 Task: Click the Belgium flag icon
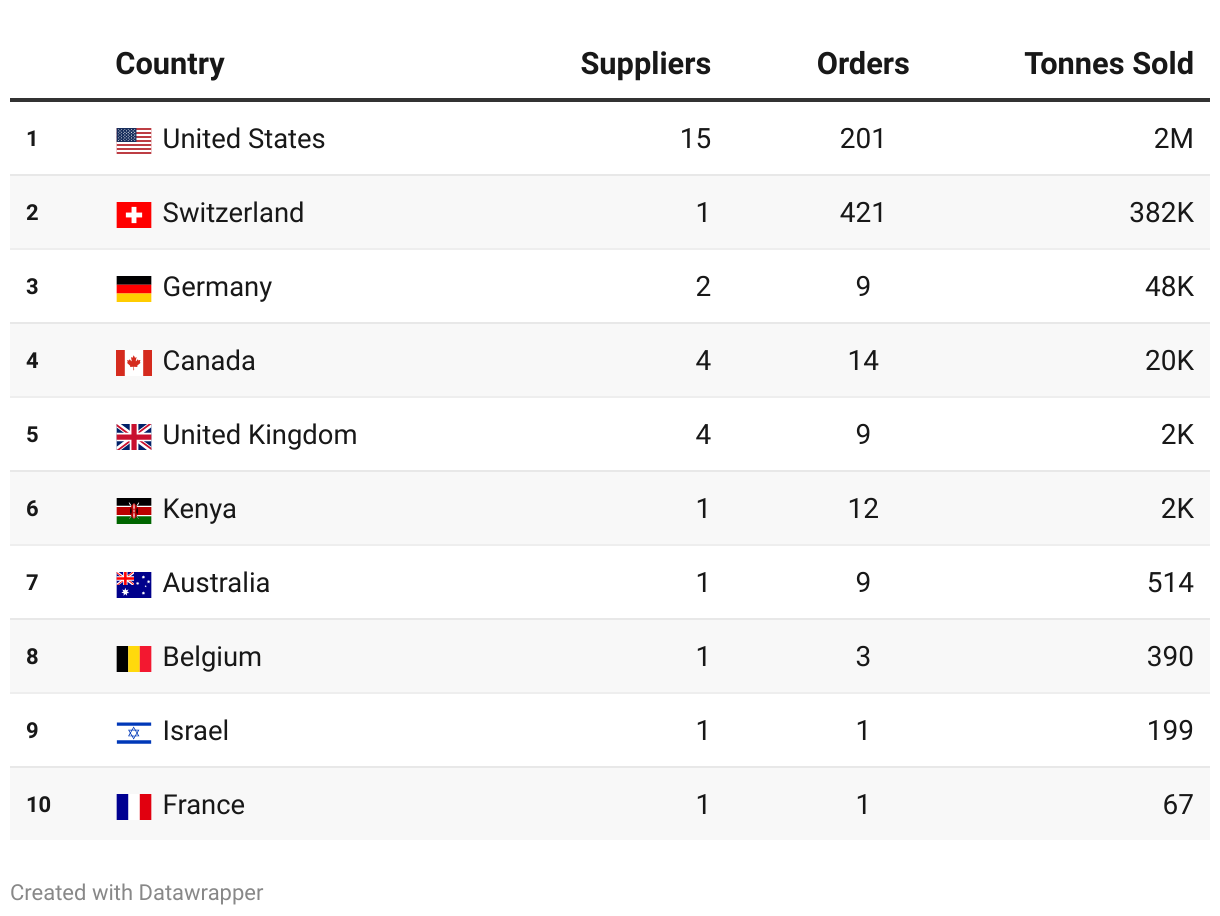tap(134, 658)
